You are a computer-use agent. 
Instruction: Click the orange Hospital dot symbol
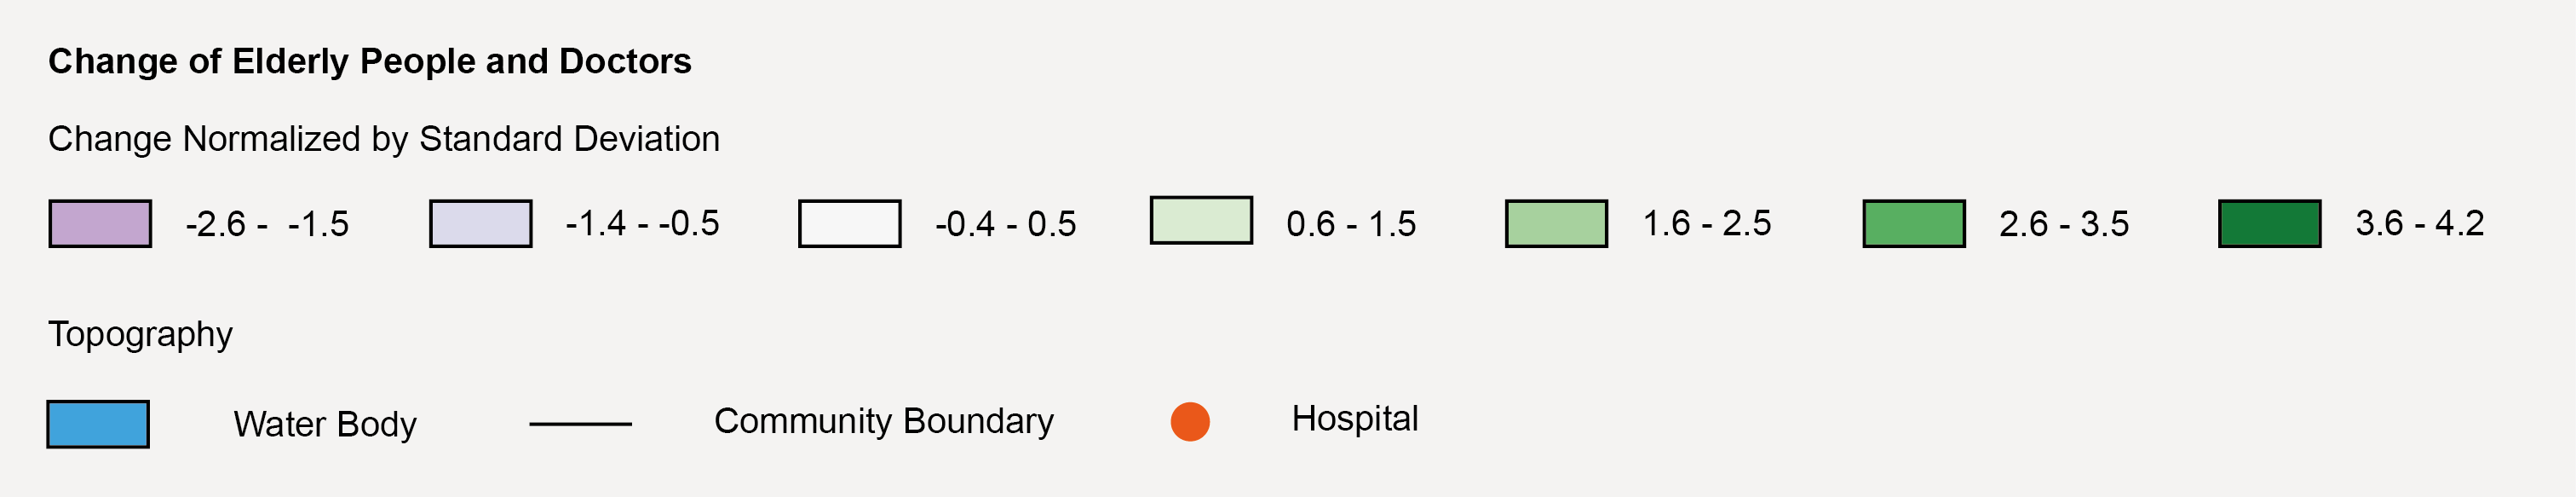(x=1190, y=421)
